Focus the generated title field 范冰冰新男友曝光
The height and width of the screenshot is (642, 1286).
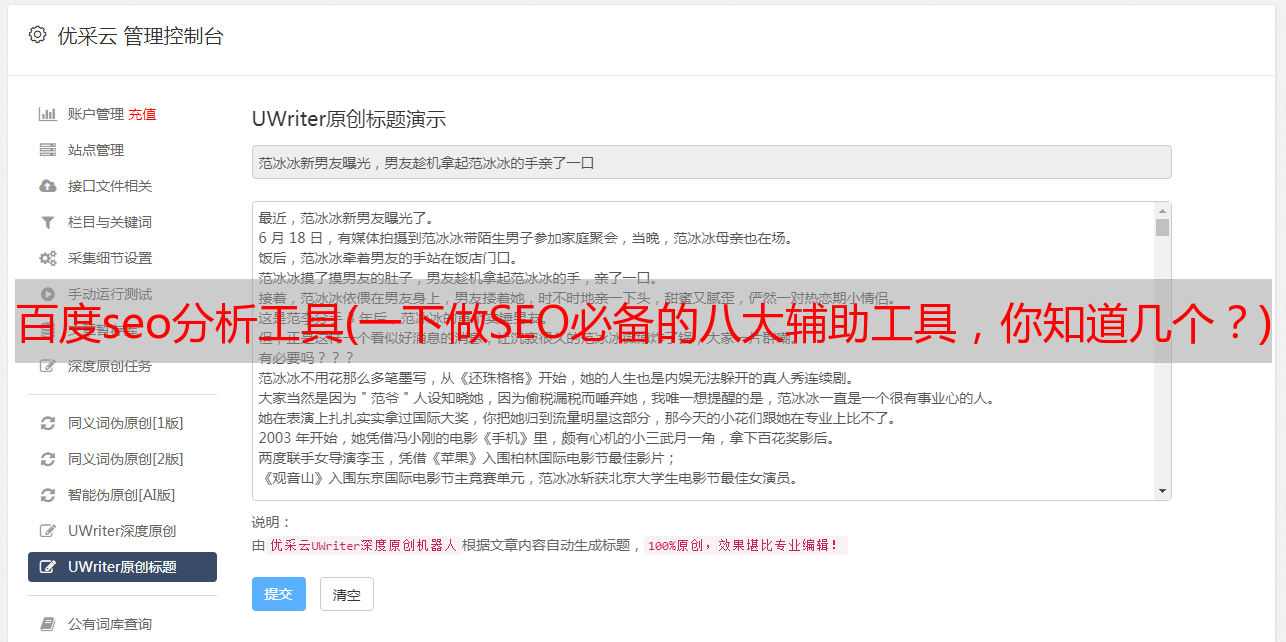click(711, 162)
